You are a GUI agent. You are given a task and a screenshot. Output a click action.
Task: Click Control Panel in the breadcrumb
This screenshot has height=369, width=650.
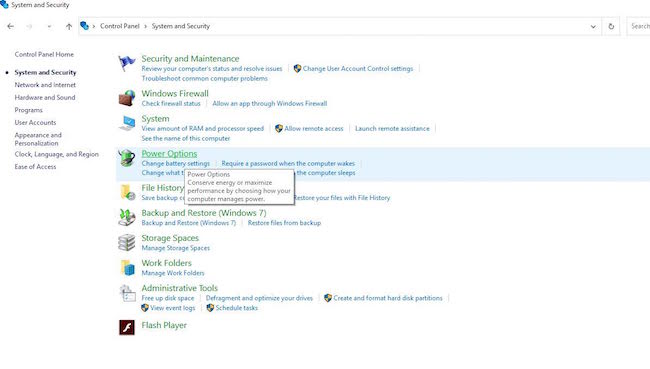pos(119,26)
